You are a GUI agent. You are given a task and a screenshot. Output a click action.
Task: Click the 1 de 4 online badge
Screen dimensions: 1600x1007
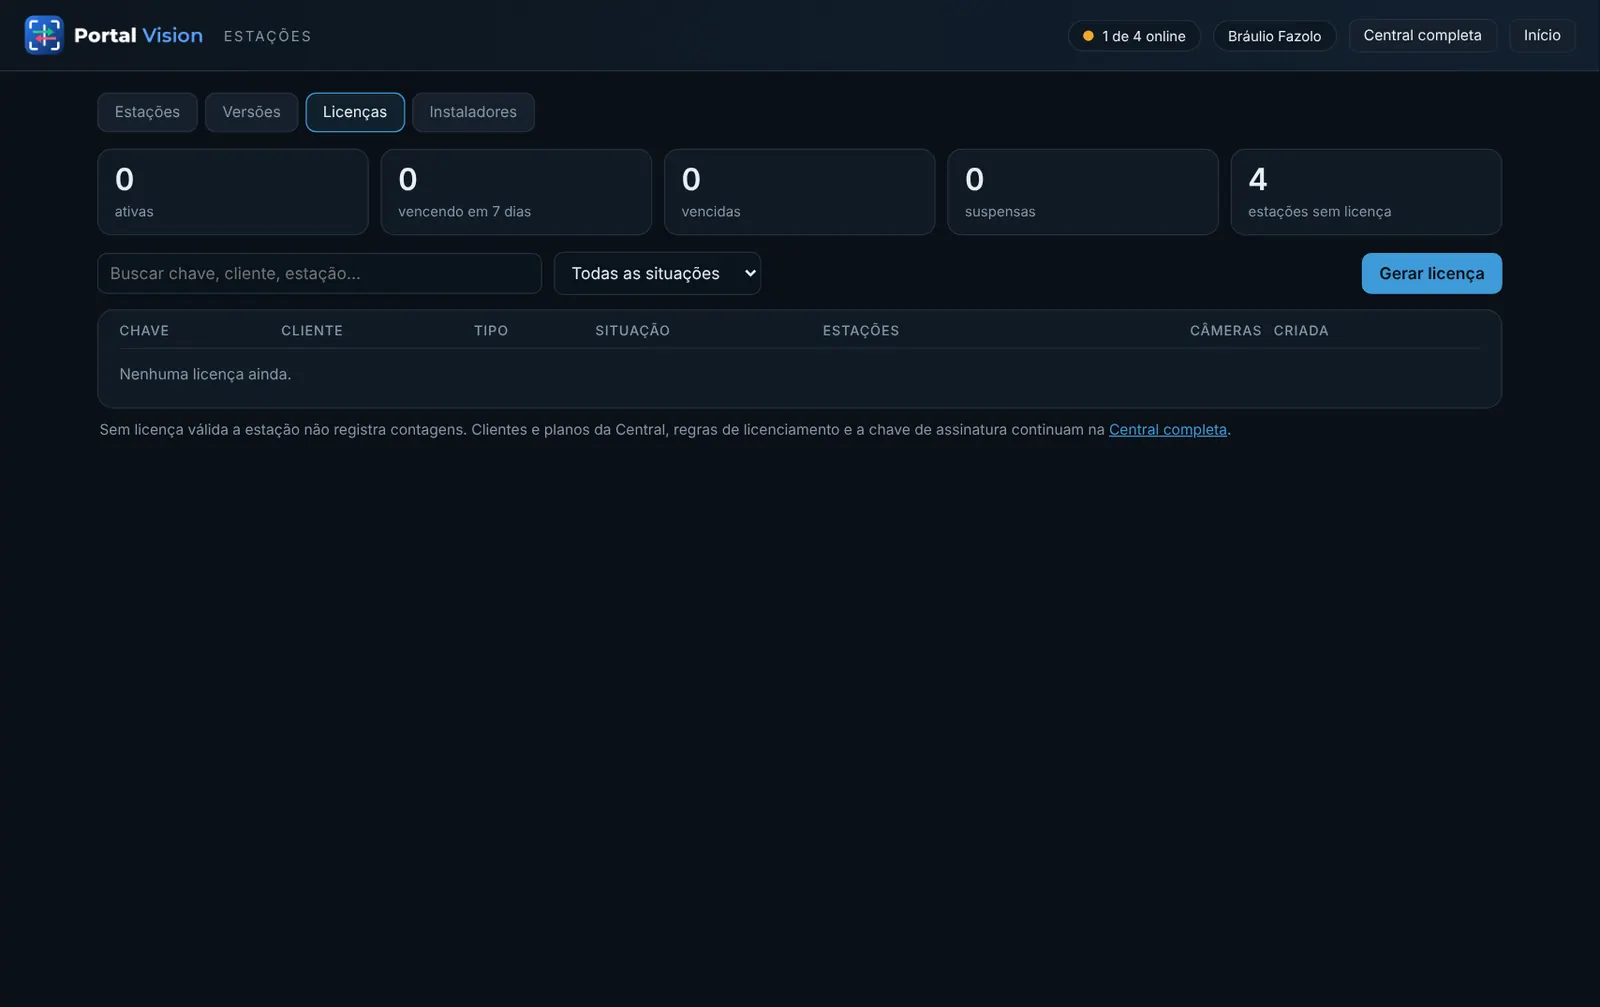tap(1134, 36)
